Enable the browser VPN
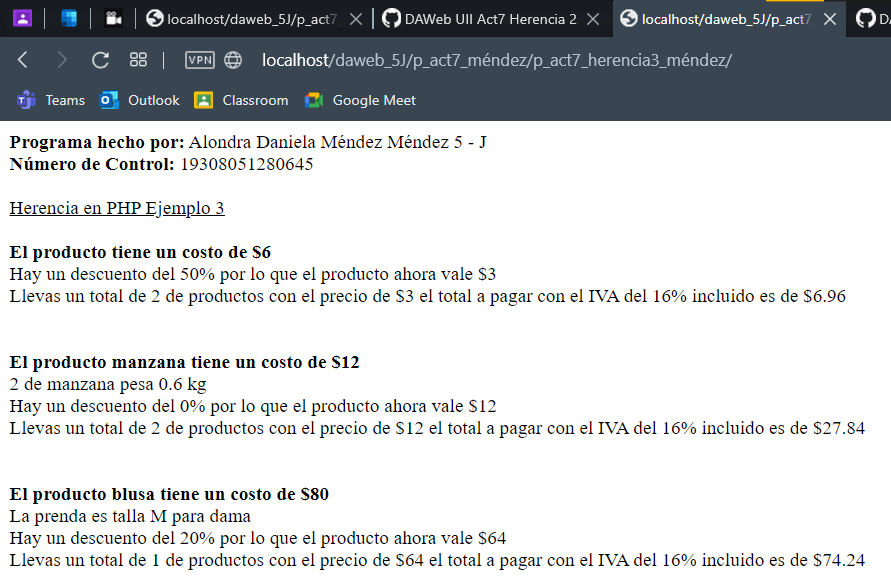 [x=199, y=60]
